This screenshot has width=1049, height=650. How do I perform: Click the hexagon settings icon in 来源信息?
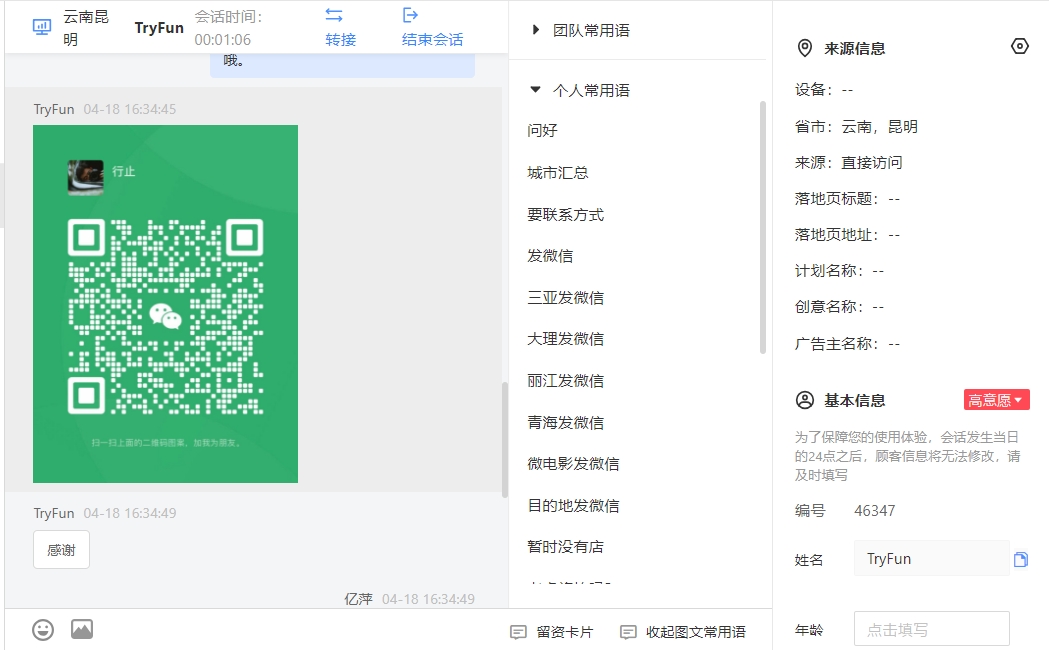[1020, 46]
